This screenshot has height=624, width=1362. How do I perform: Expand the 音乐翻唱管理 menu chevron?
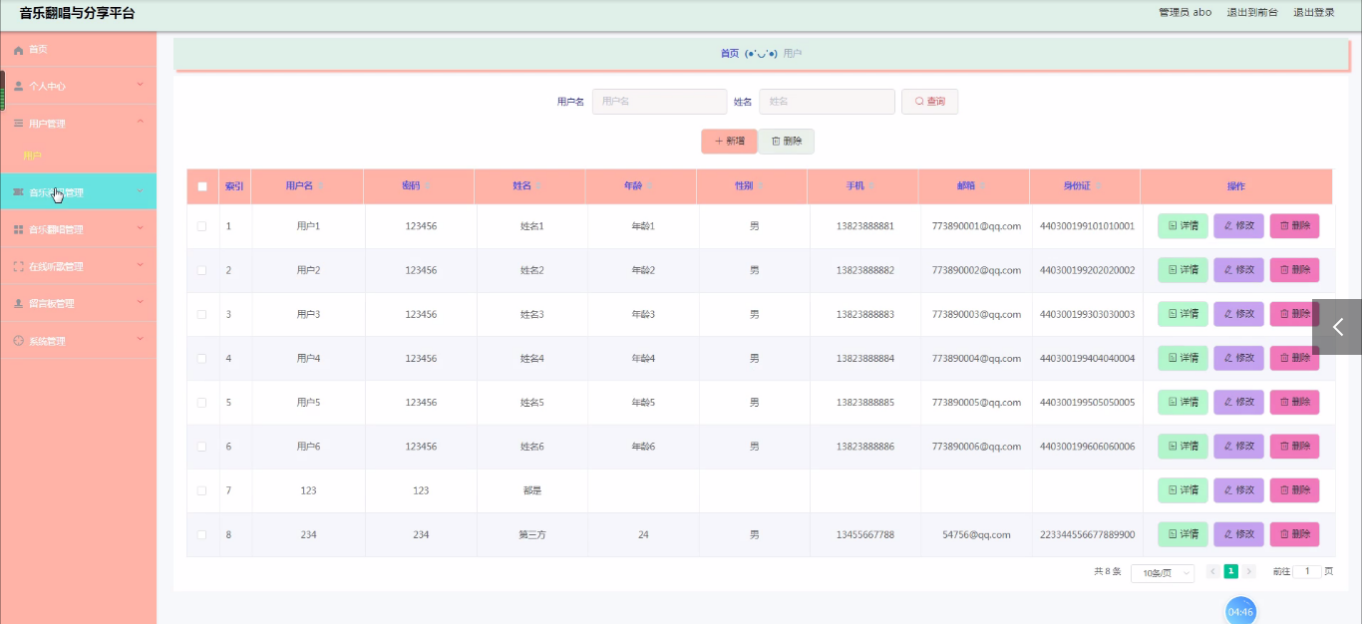pyautogui.click(x=140, y=228)
